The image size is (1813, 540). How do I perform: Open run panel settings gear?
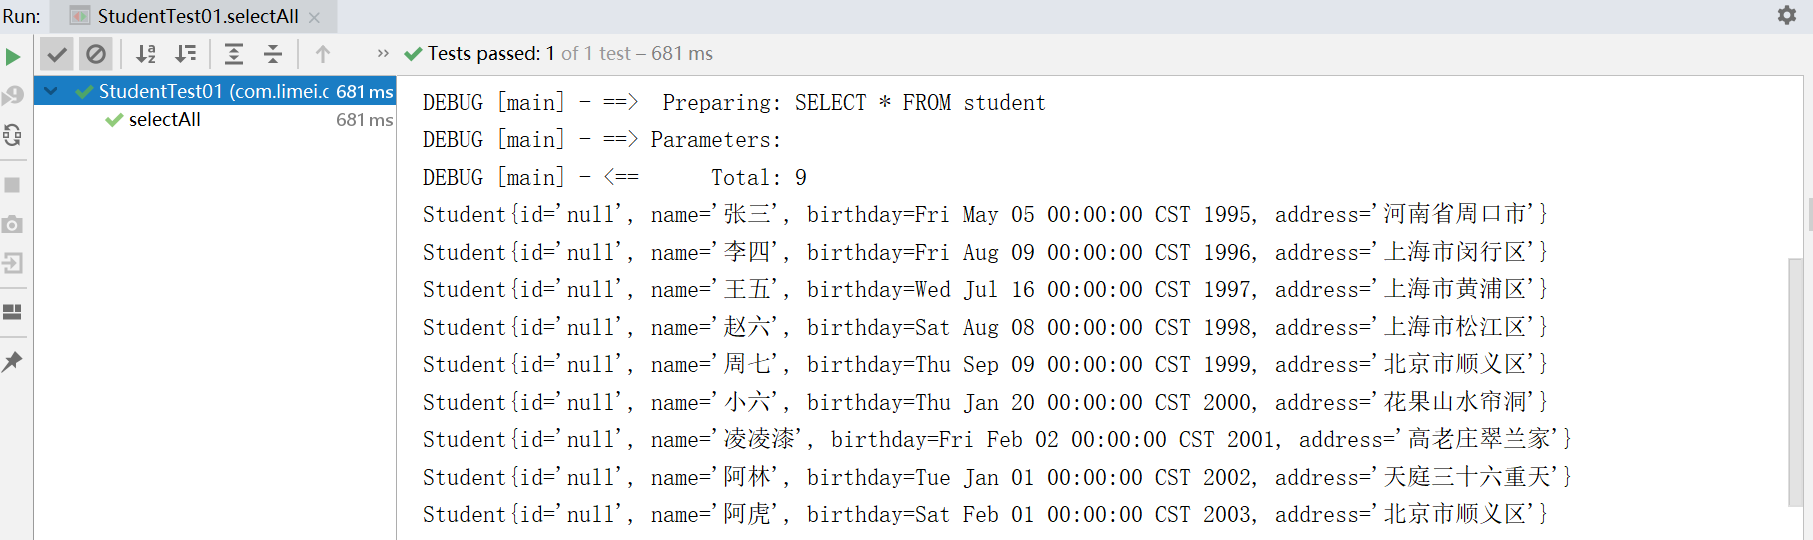pyautogui.click(x=1787, y=15)
